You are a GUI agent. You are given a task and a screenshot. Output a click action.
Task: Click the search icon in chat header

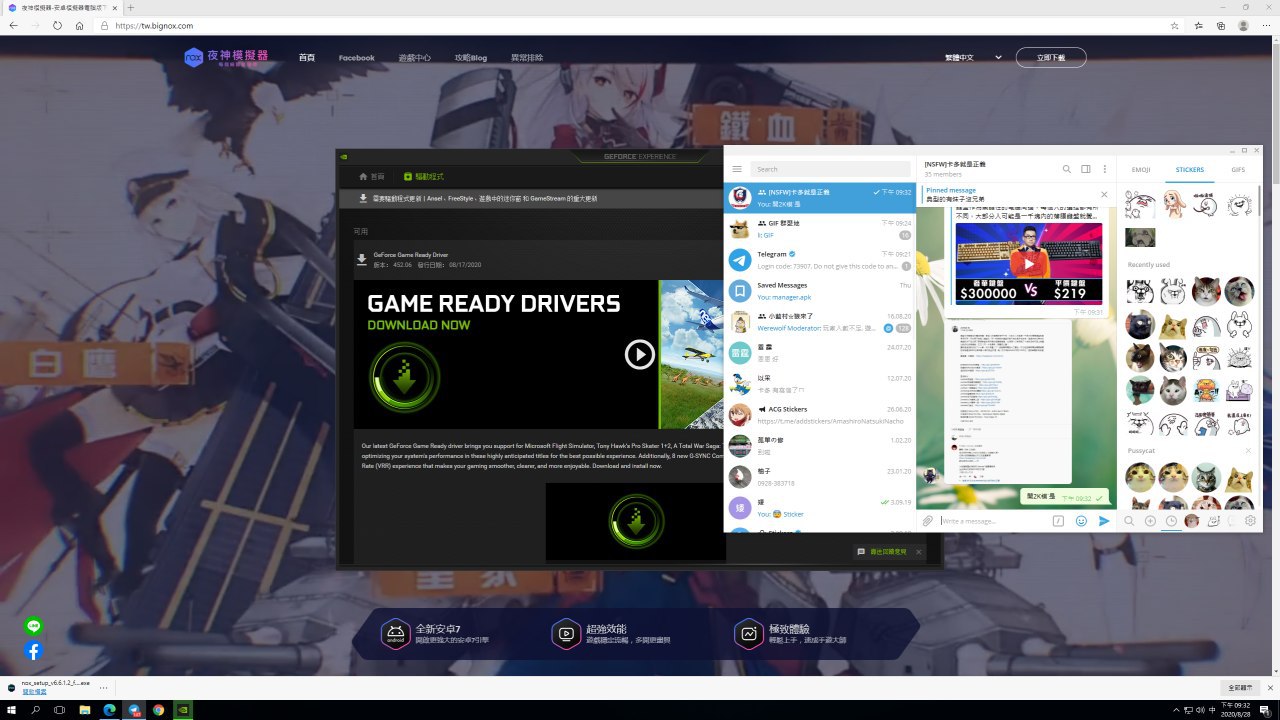[1067, 169]
